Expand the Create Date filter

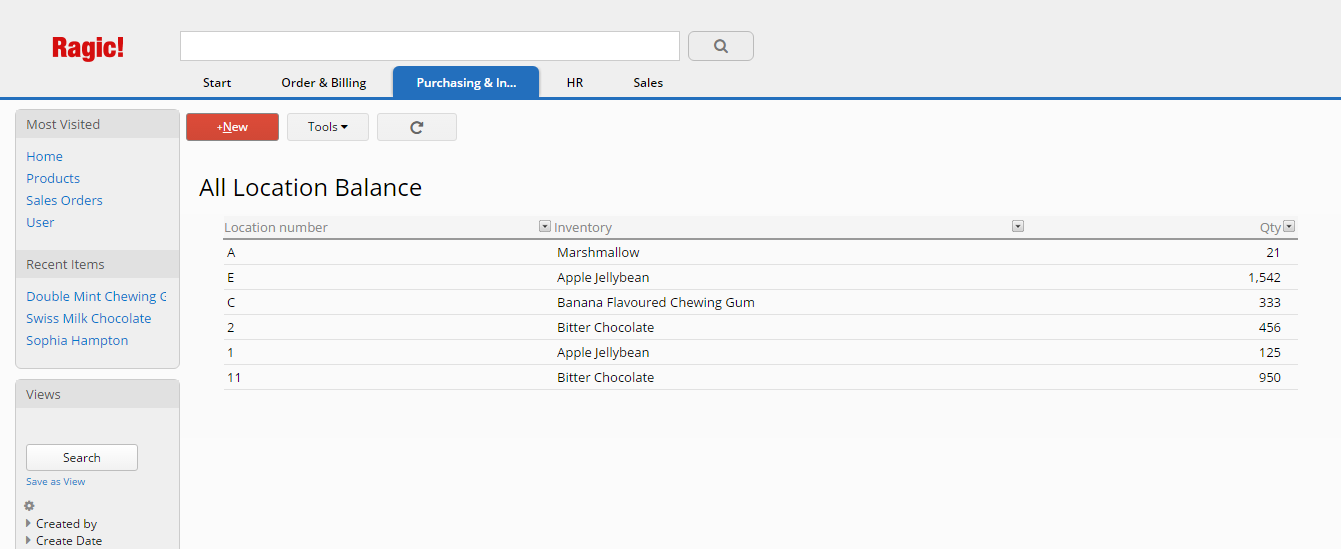coord(63,540)
